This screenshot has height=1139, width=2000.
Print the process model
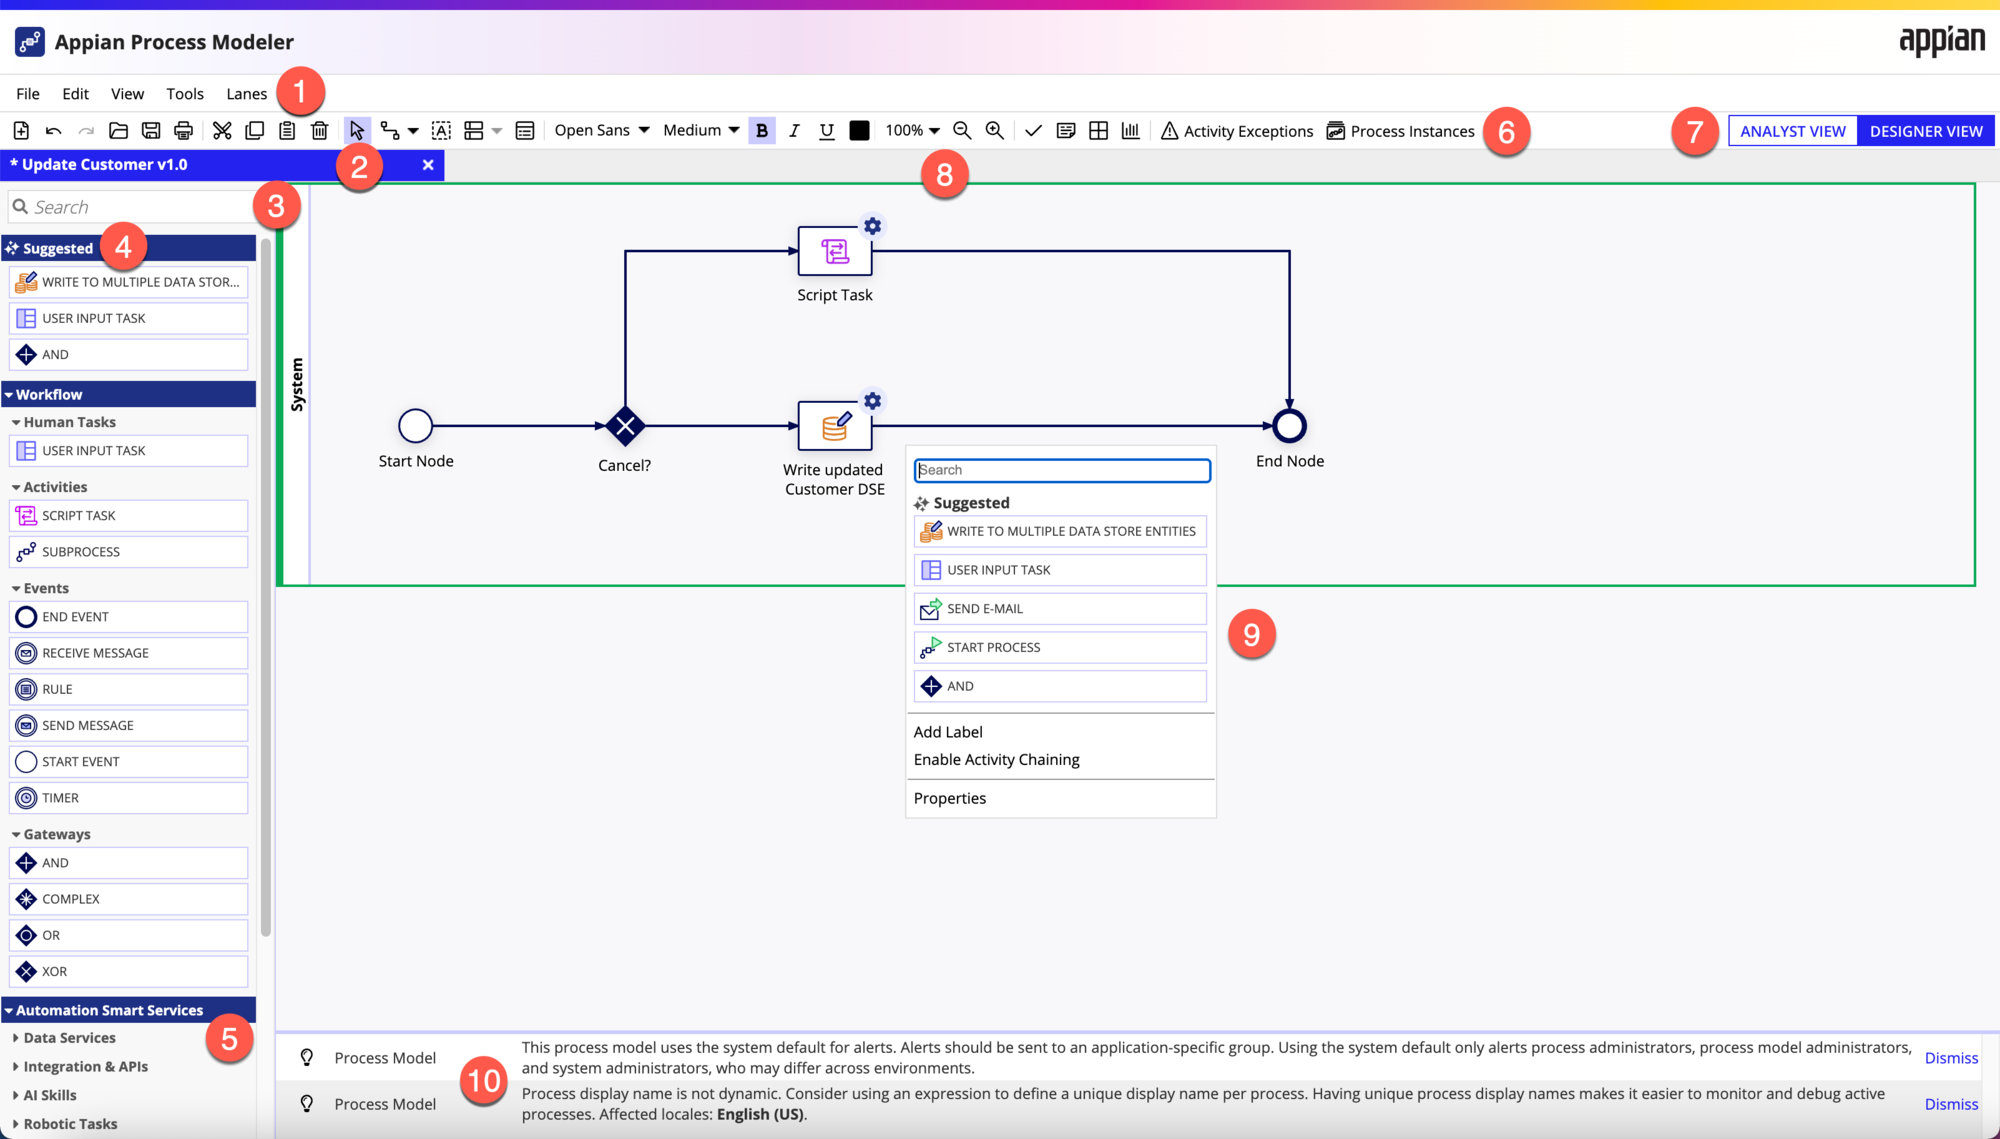coord(184,130)
